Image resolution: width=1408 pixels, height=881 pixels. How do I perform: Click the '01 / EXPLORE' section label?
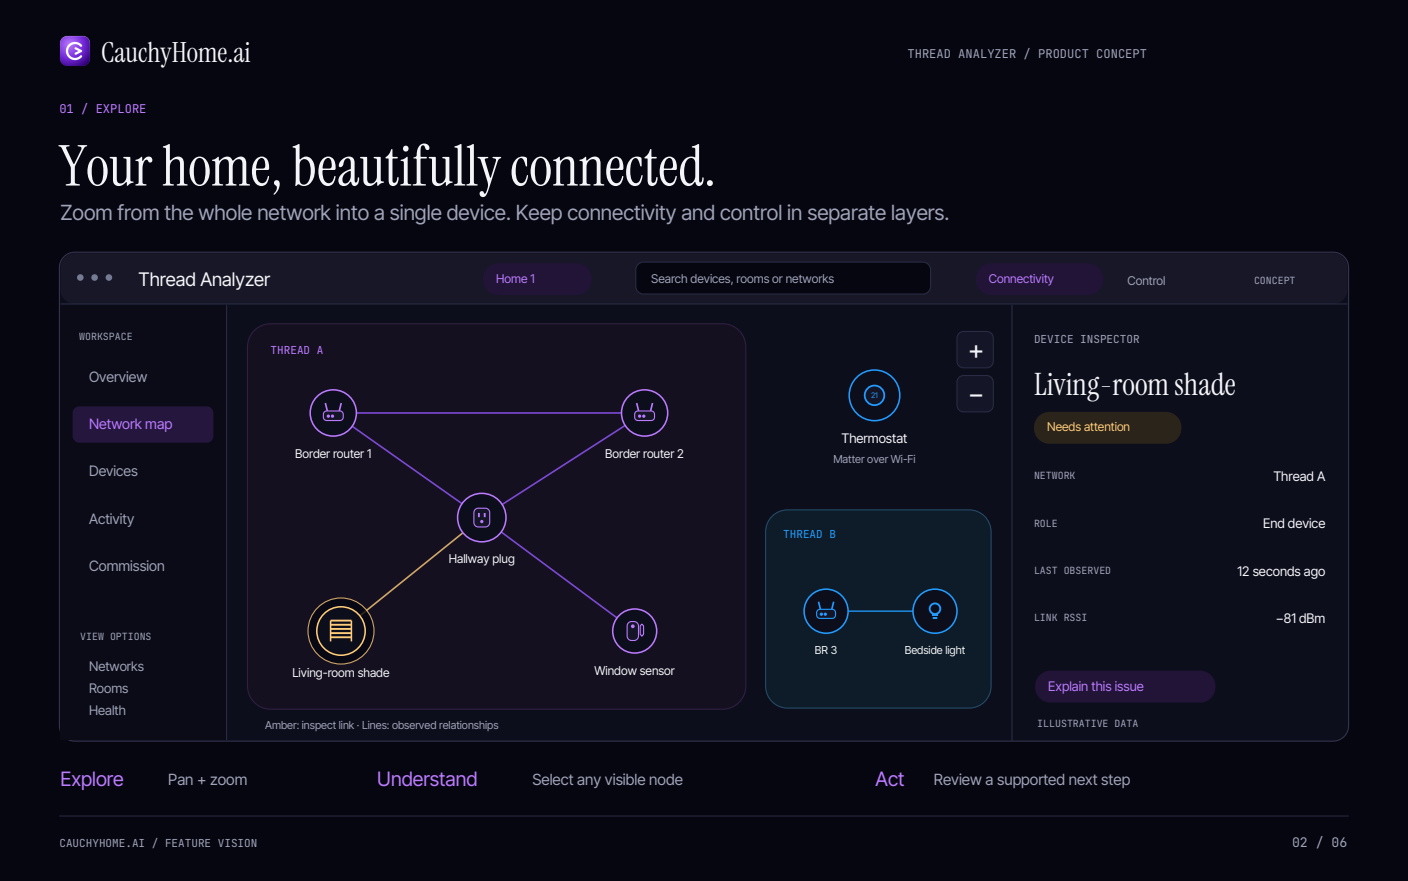(102, 109)
